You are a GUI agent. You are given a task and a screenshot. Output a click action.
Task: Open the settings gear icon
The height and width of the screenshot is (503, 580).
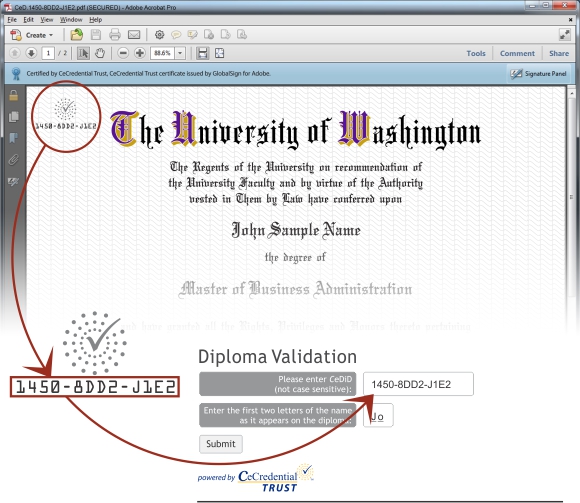159,35
